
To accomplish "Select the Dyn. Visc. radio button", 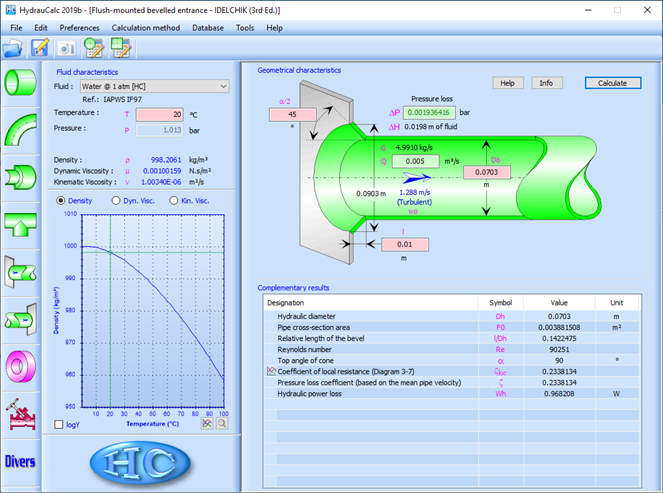I will (116, 200).
